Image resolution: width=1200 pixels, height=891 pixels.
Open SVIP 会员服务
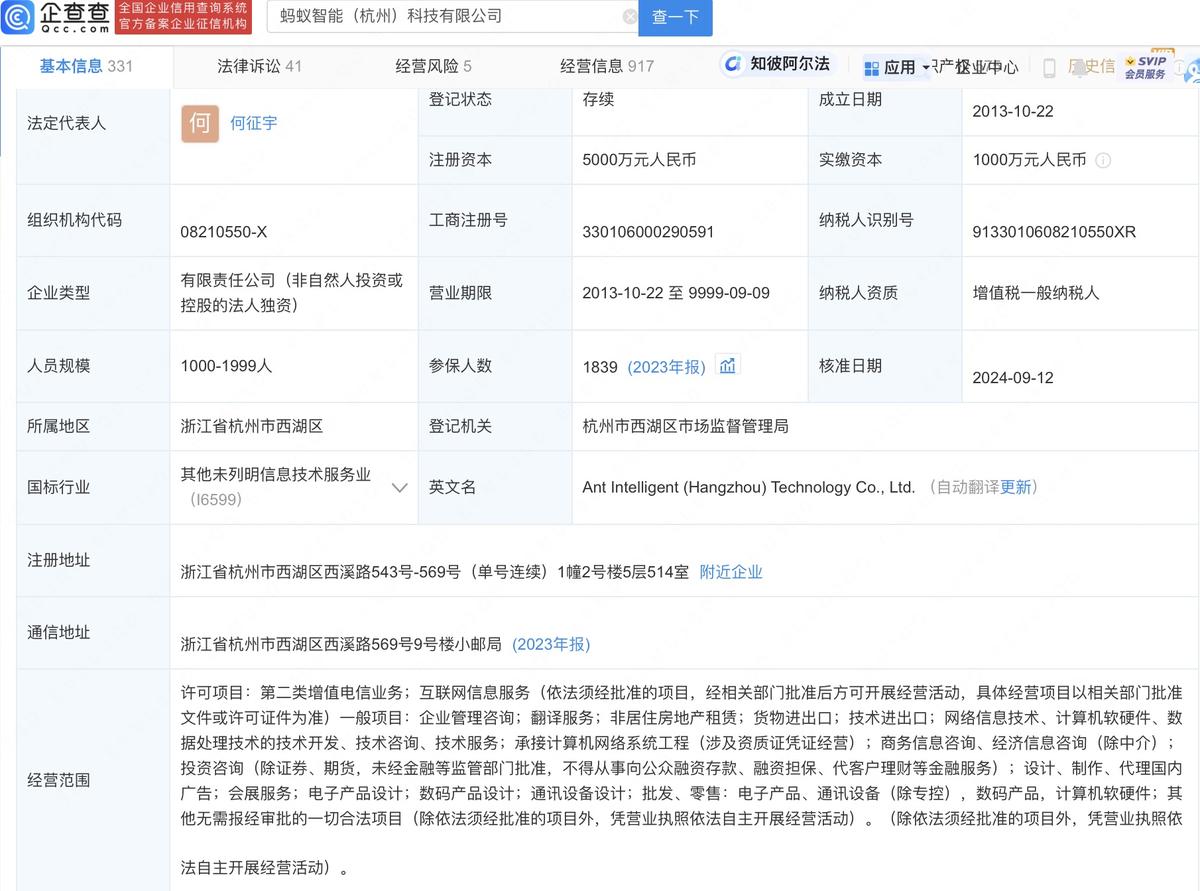[1145, 67]
